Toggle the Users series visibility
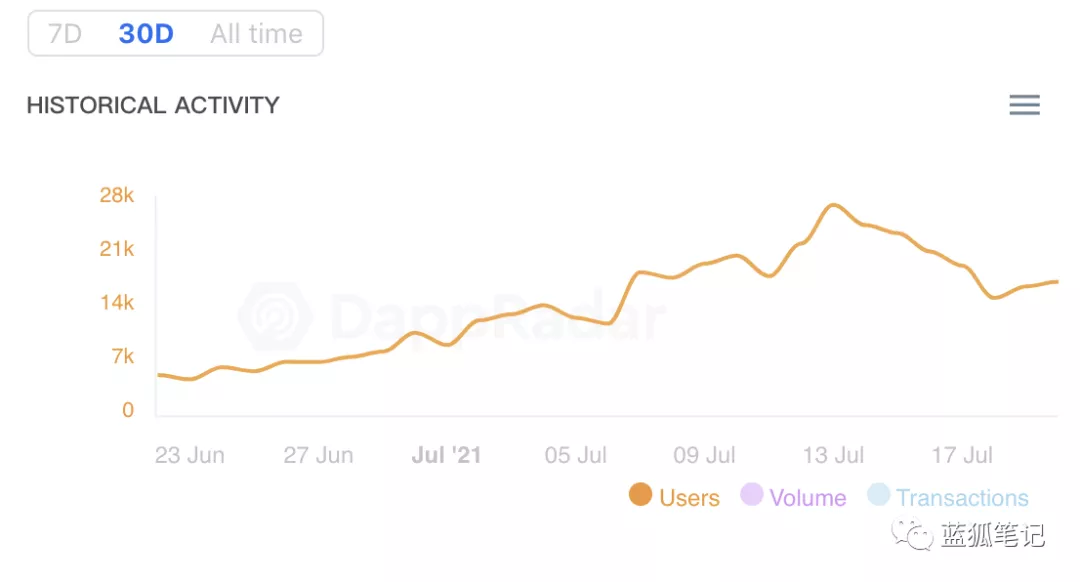Image resolution: width=1080 pixels, height=582 pixels. pos(689,497)
